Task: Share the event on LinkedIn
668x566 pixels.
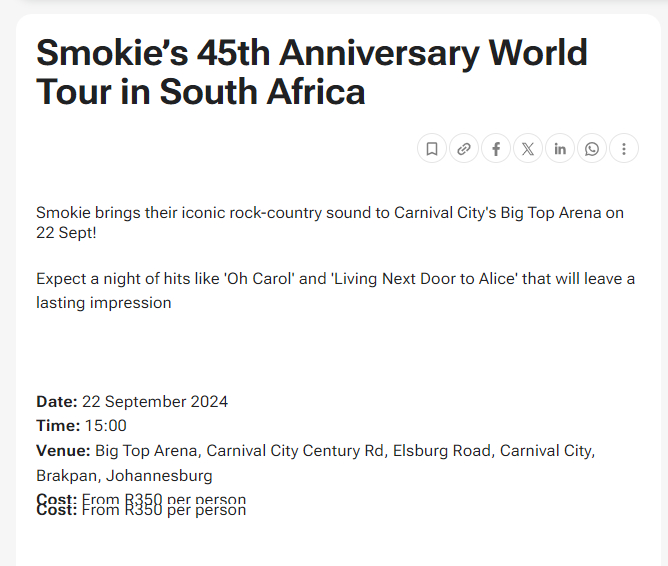Action: 560,149
